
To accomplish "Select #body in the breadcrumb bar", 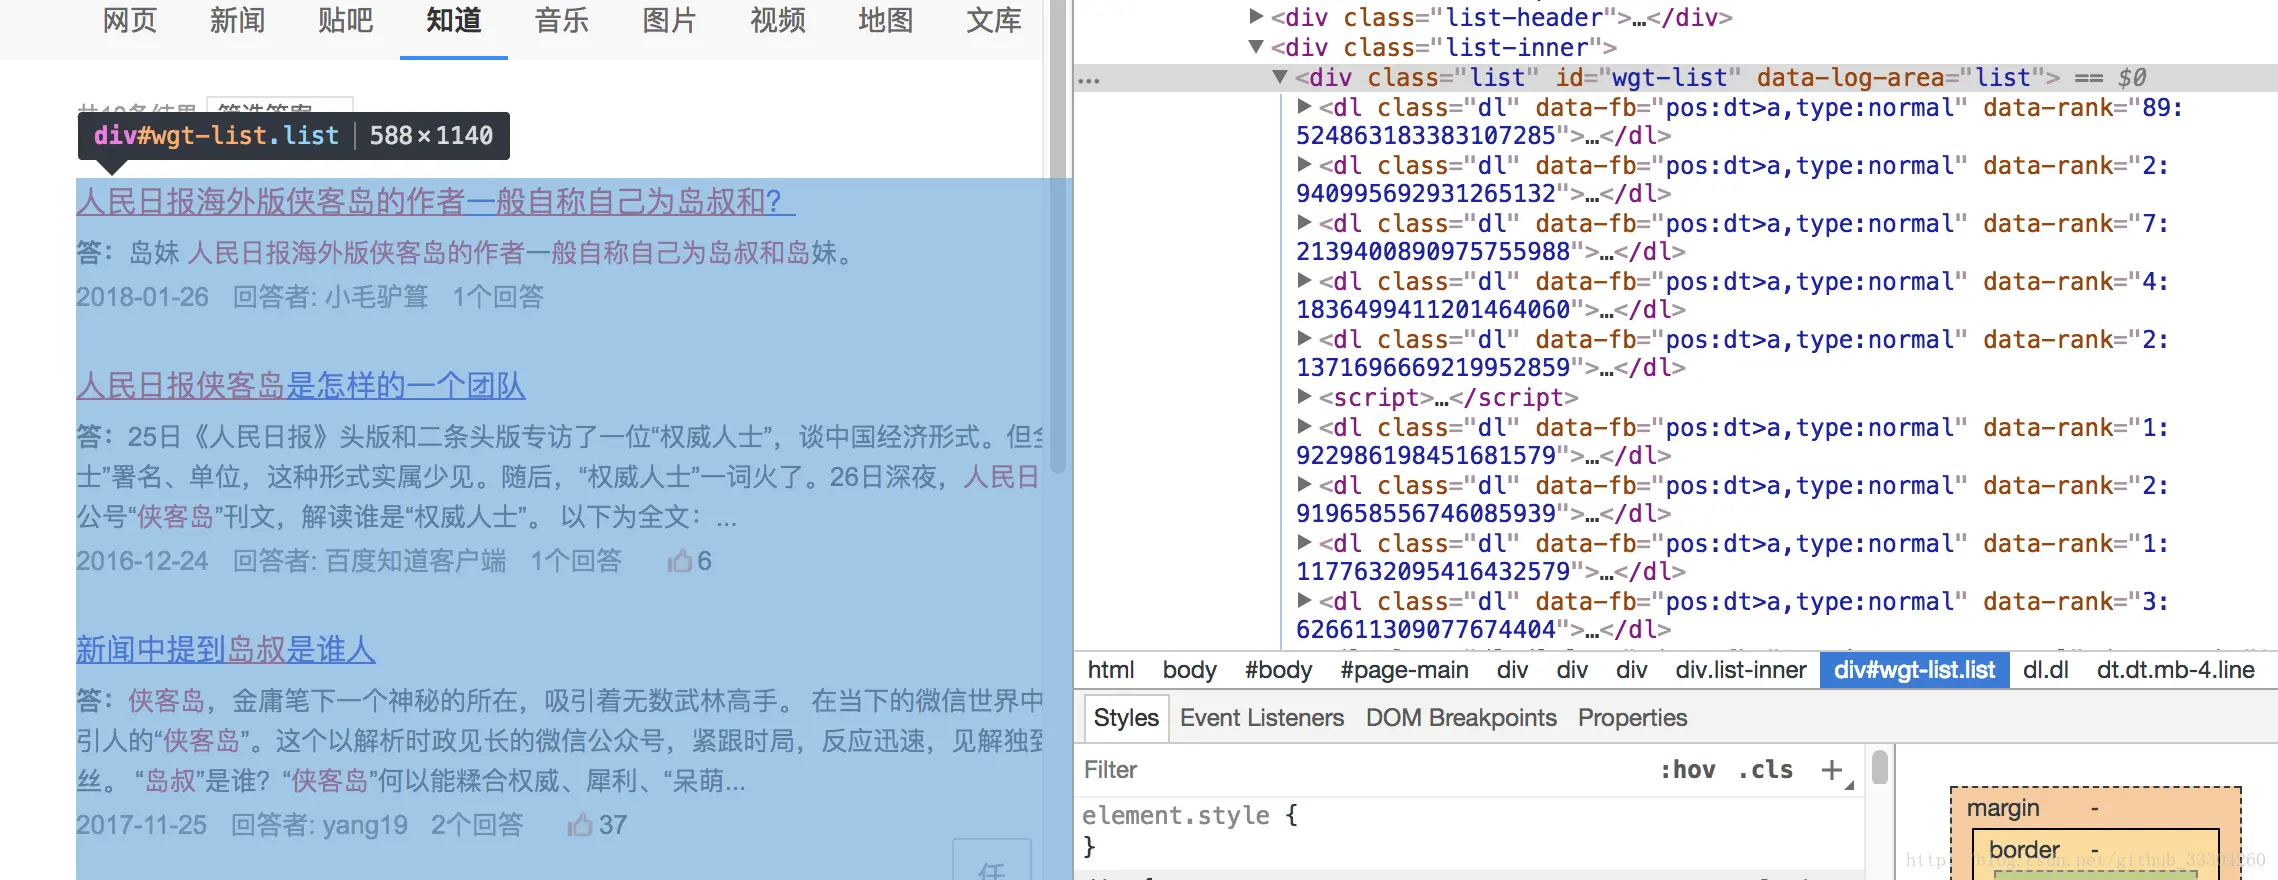I will click(1279, 670).
